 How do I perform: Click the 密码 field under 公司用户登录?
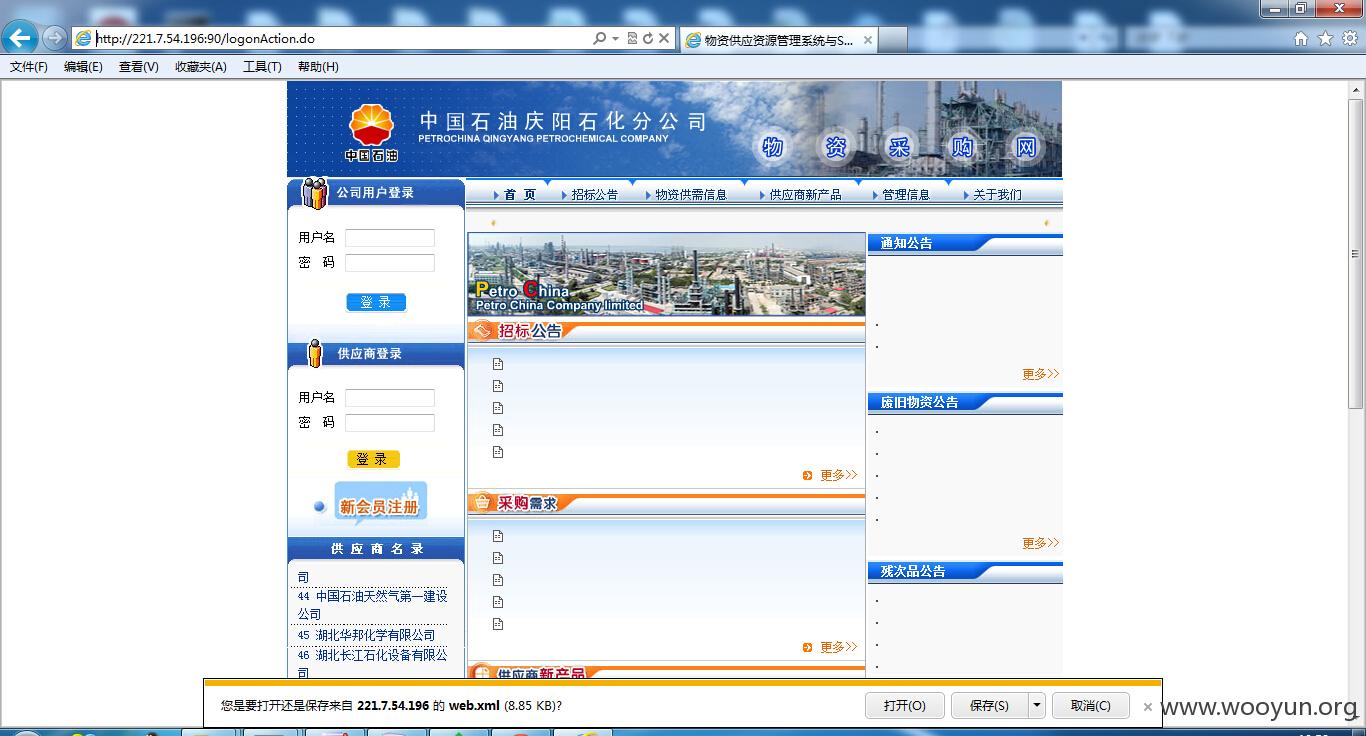coord(390,263)
